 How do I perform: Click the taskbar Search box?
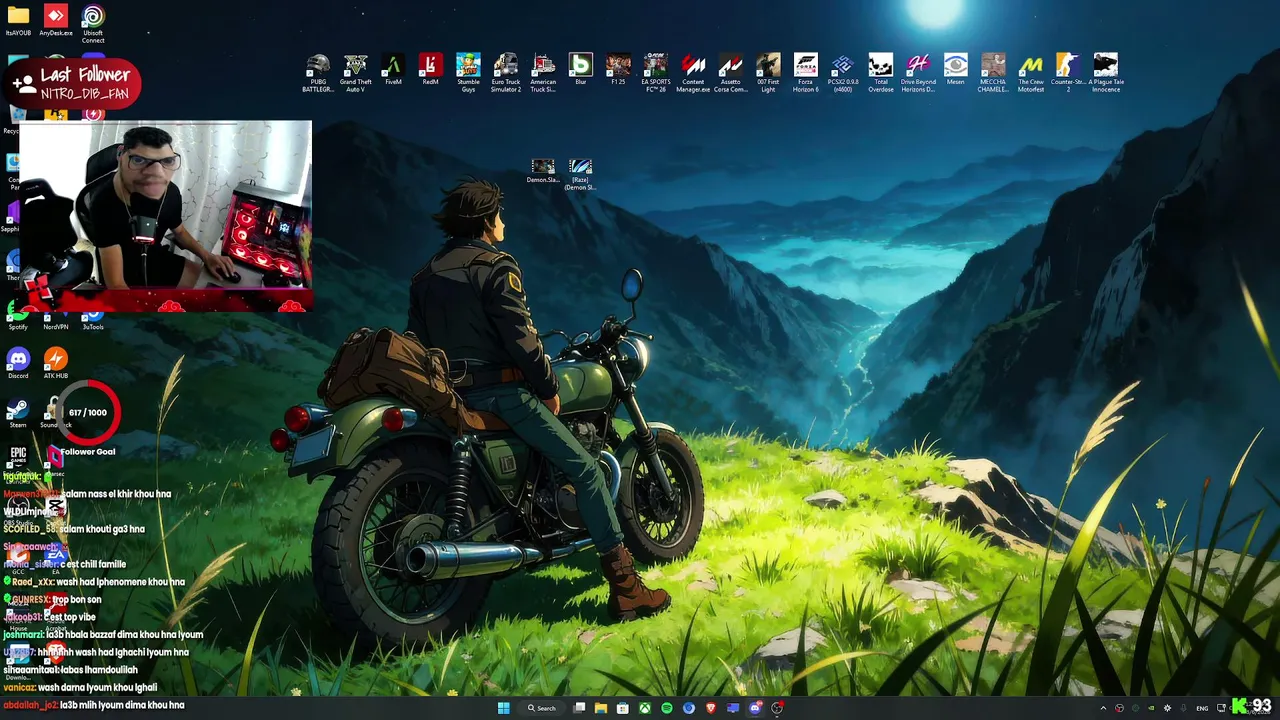pos(542,708)
